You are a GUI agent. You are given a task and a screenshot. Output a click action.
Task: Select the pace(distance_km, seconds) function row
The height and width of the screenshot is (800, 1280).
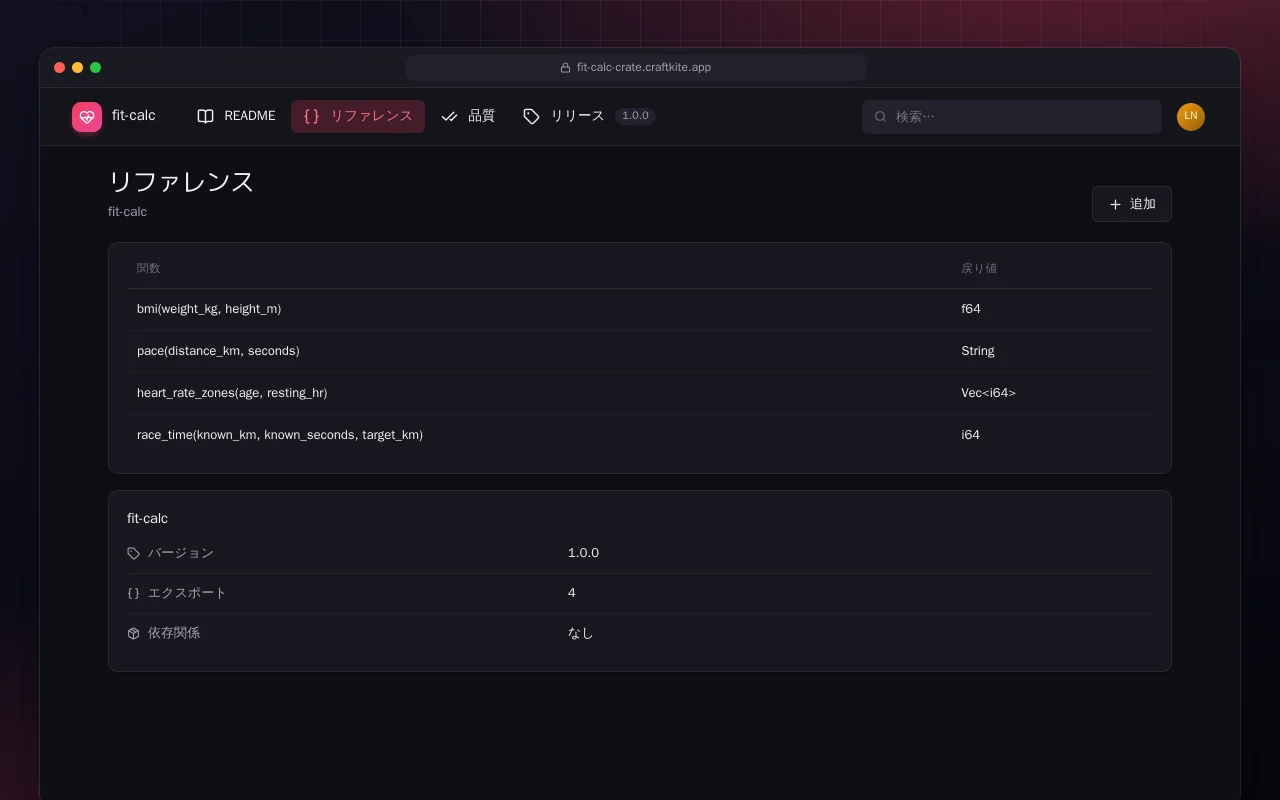pyautogui.click(x=640, y=351)
